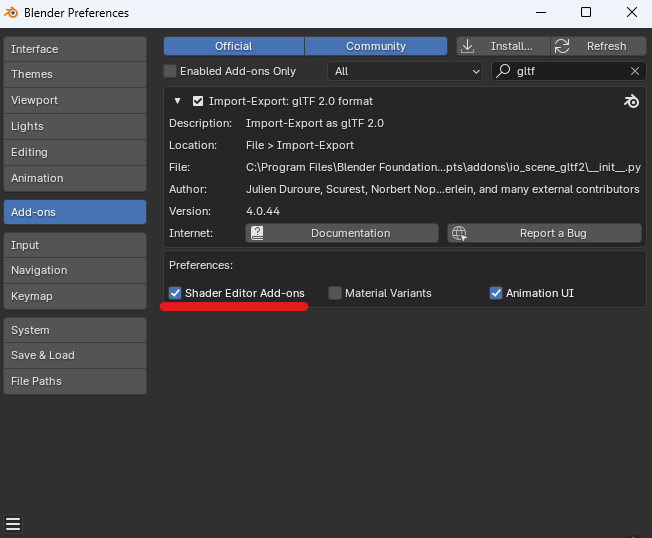Open the hamburger preferences menu
The height and width of the screenshot is (538, 652).
(13, 524)
